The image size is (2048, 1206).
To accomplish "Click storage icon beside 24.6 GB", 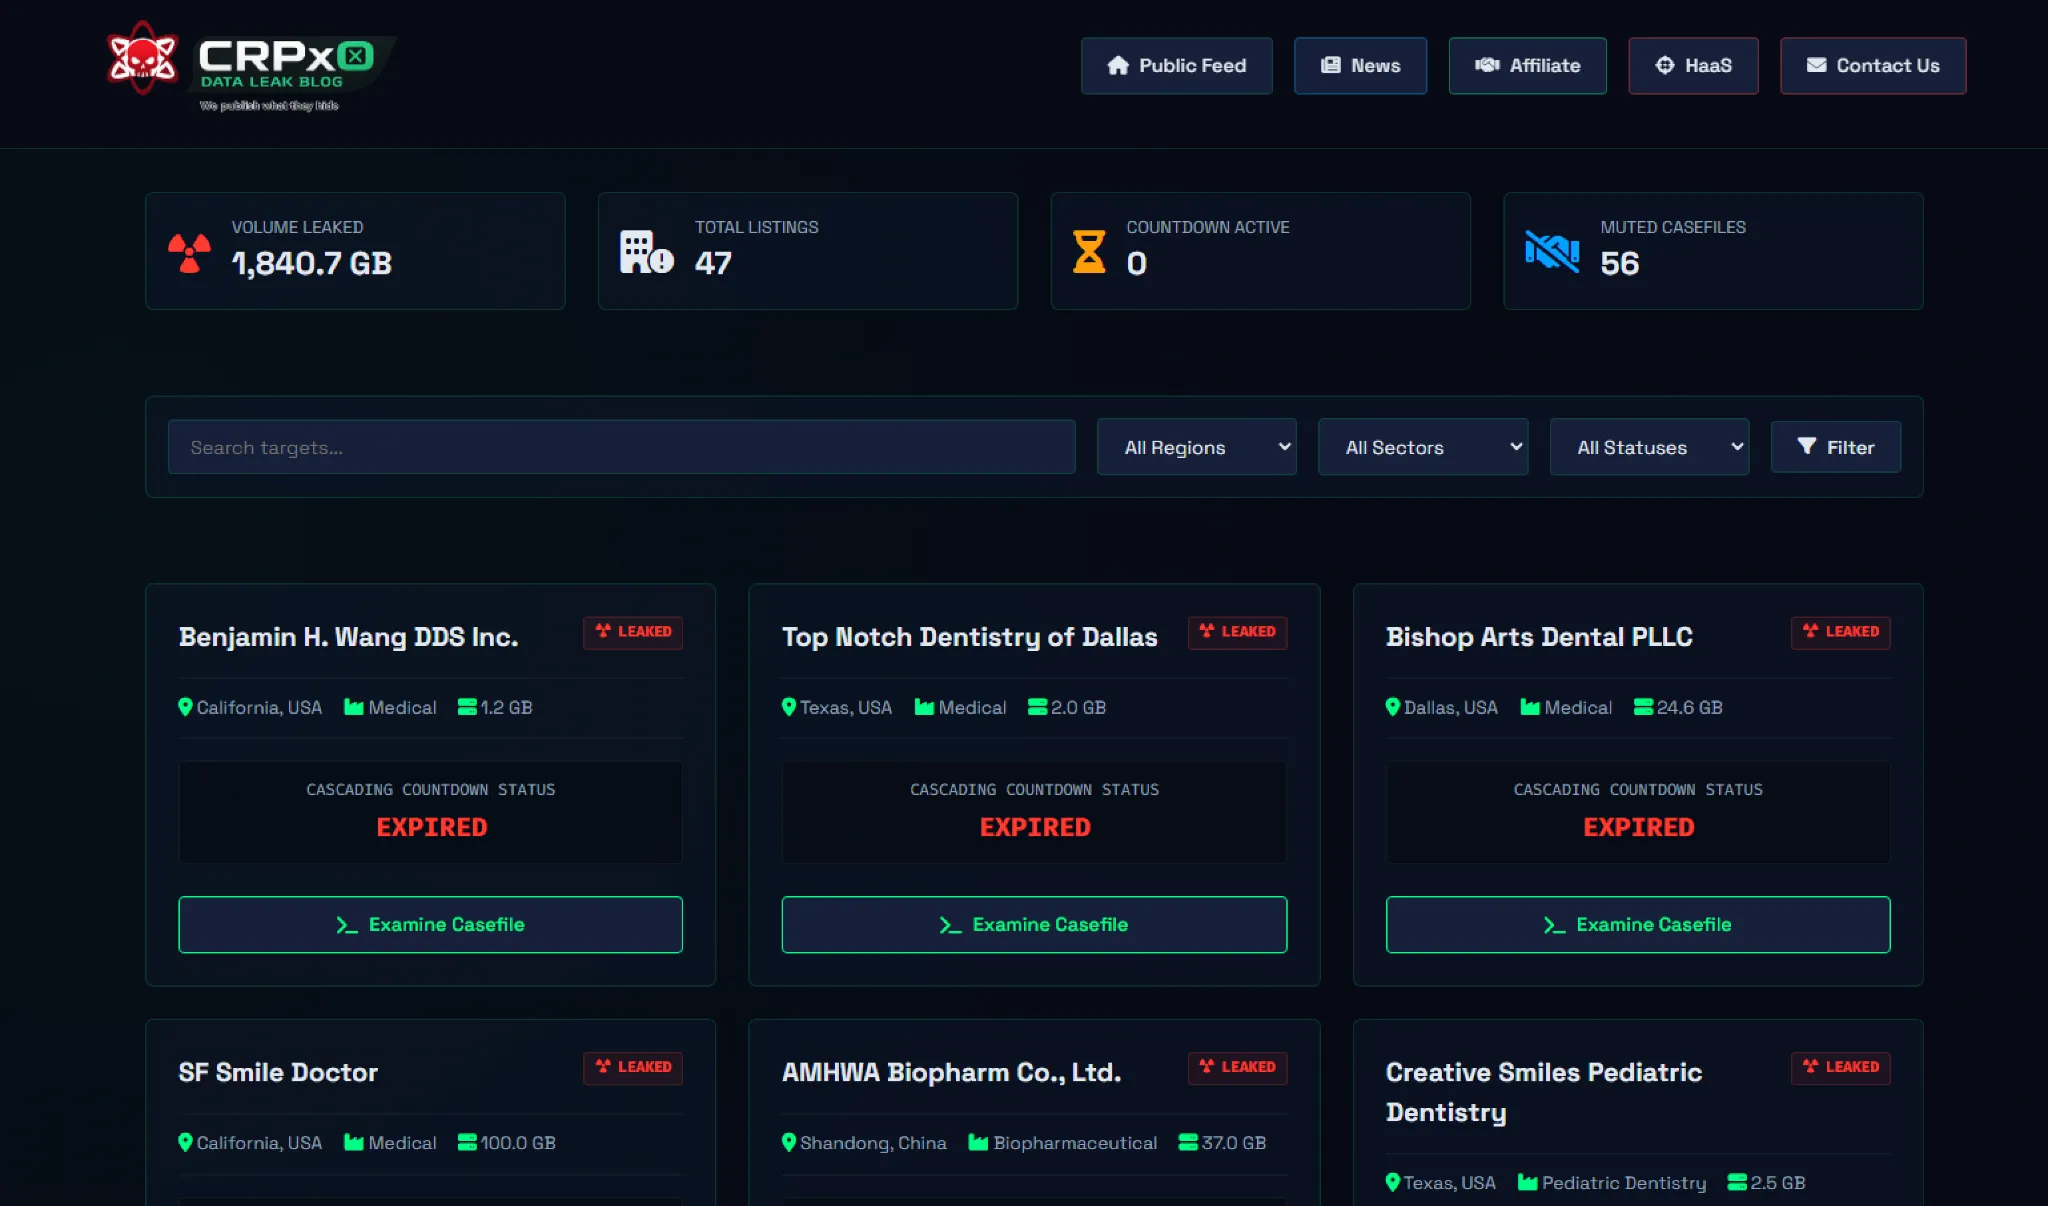I will click(x=1642, y=707).
